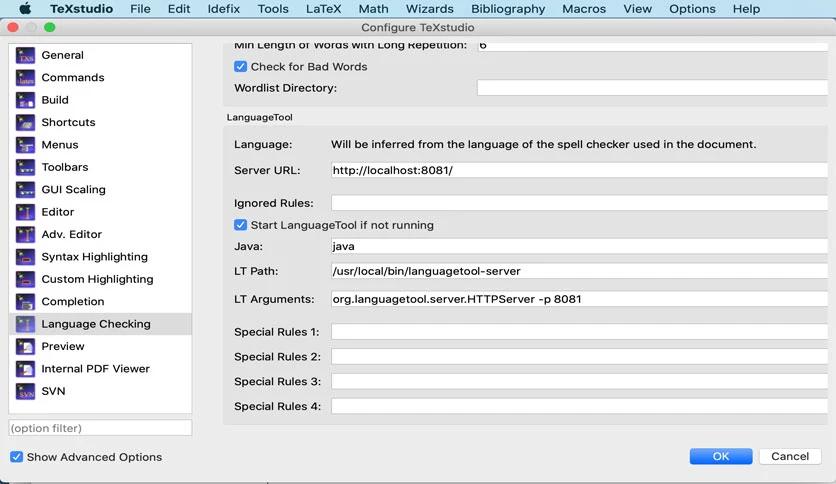Open the Tools menu
The height and width of the screenshot is (484, 836).
(x=273, y=9)
